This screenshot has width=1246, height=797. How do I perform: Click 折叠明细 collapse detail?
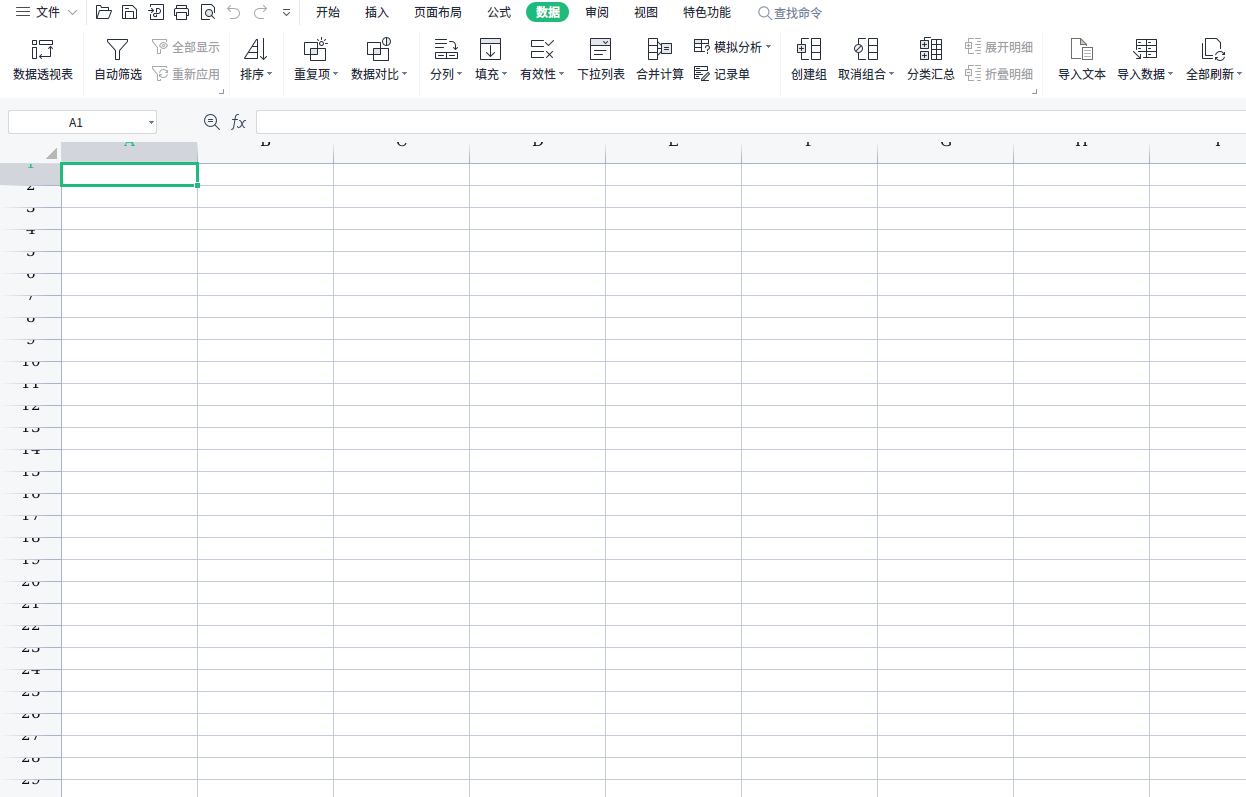click(x=999, y=74)
